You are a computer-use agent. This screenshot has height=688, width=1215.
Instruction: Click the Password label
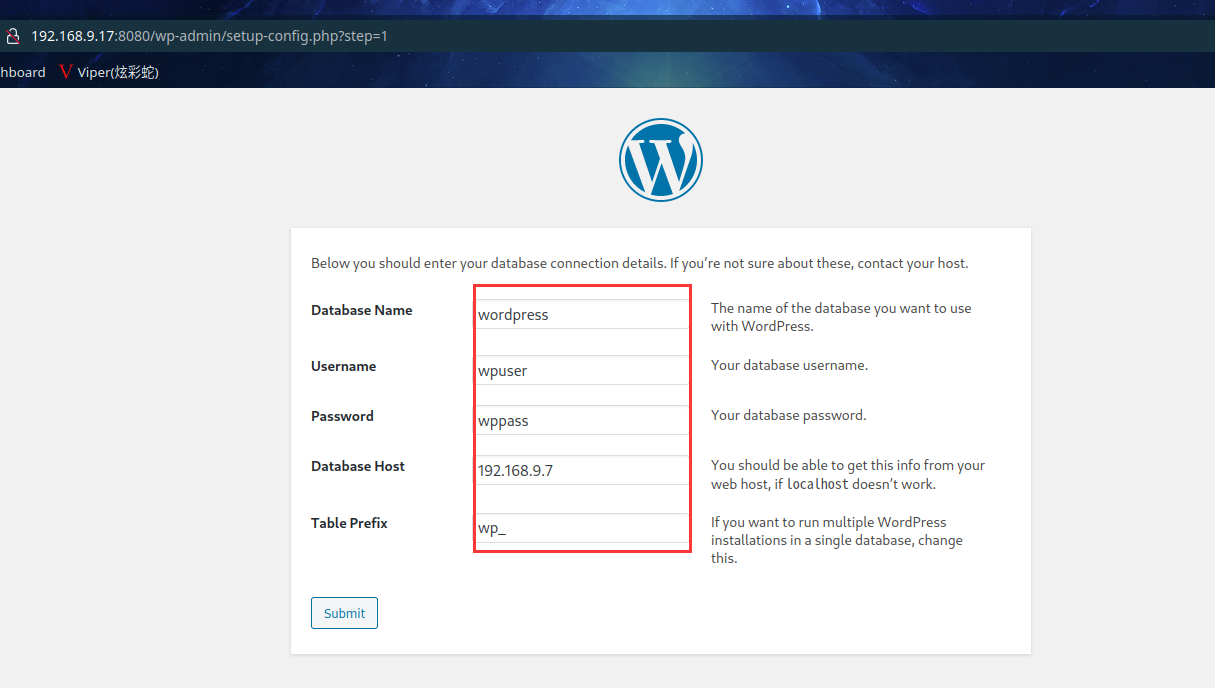(x=342, y=416)
